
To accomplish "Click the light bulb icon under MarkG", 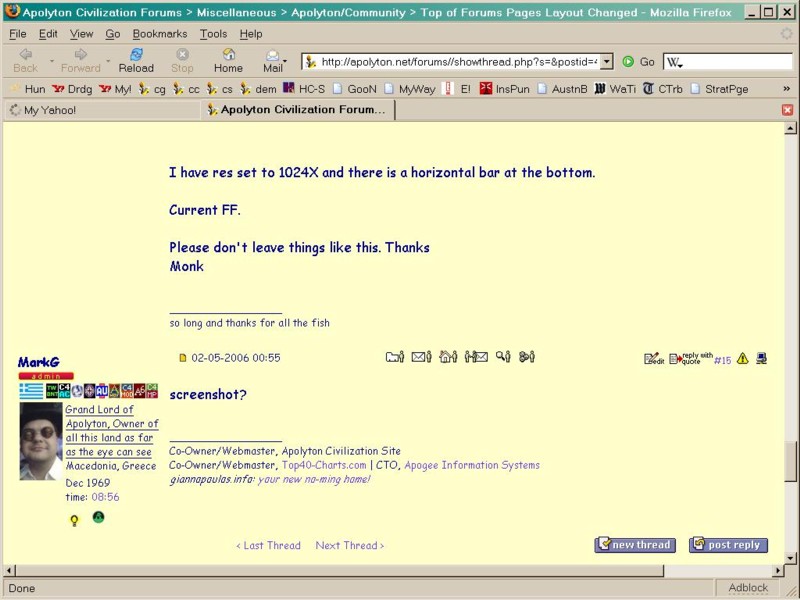I will pos(74,519).
